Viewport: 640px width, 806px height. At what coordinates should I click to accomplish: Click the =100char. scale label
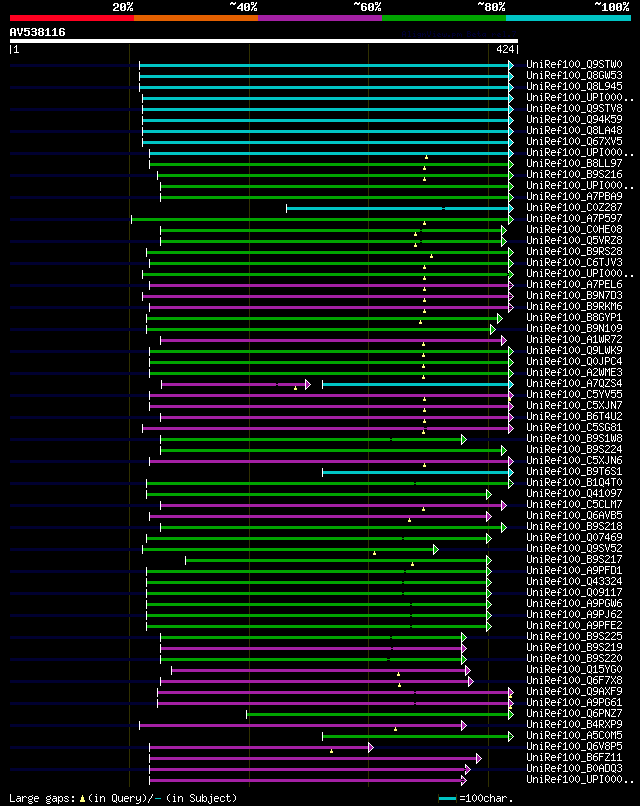point(485,798)
